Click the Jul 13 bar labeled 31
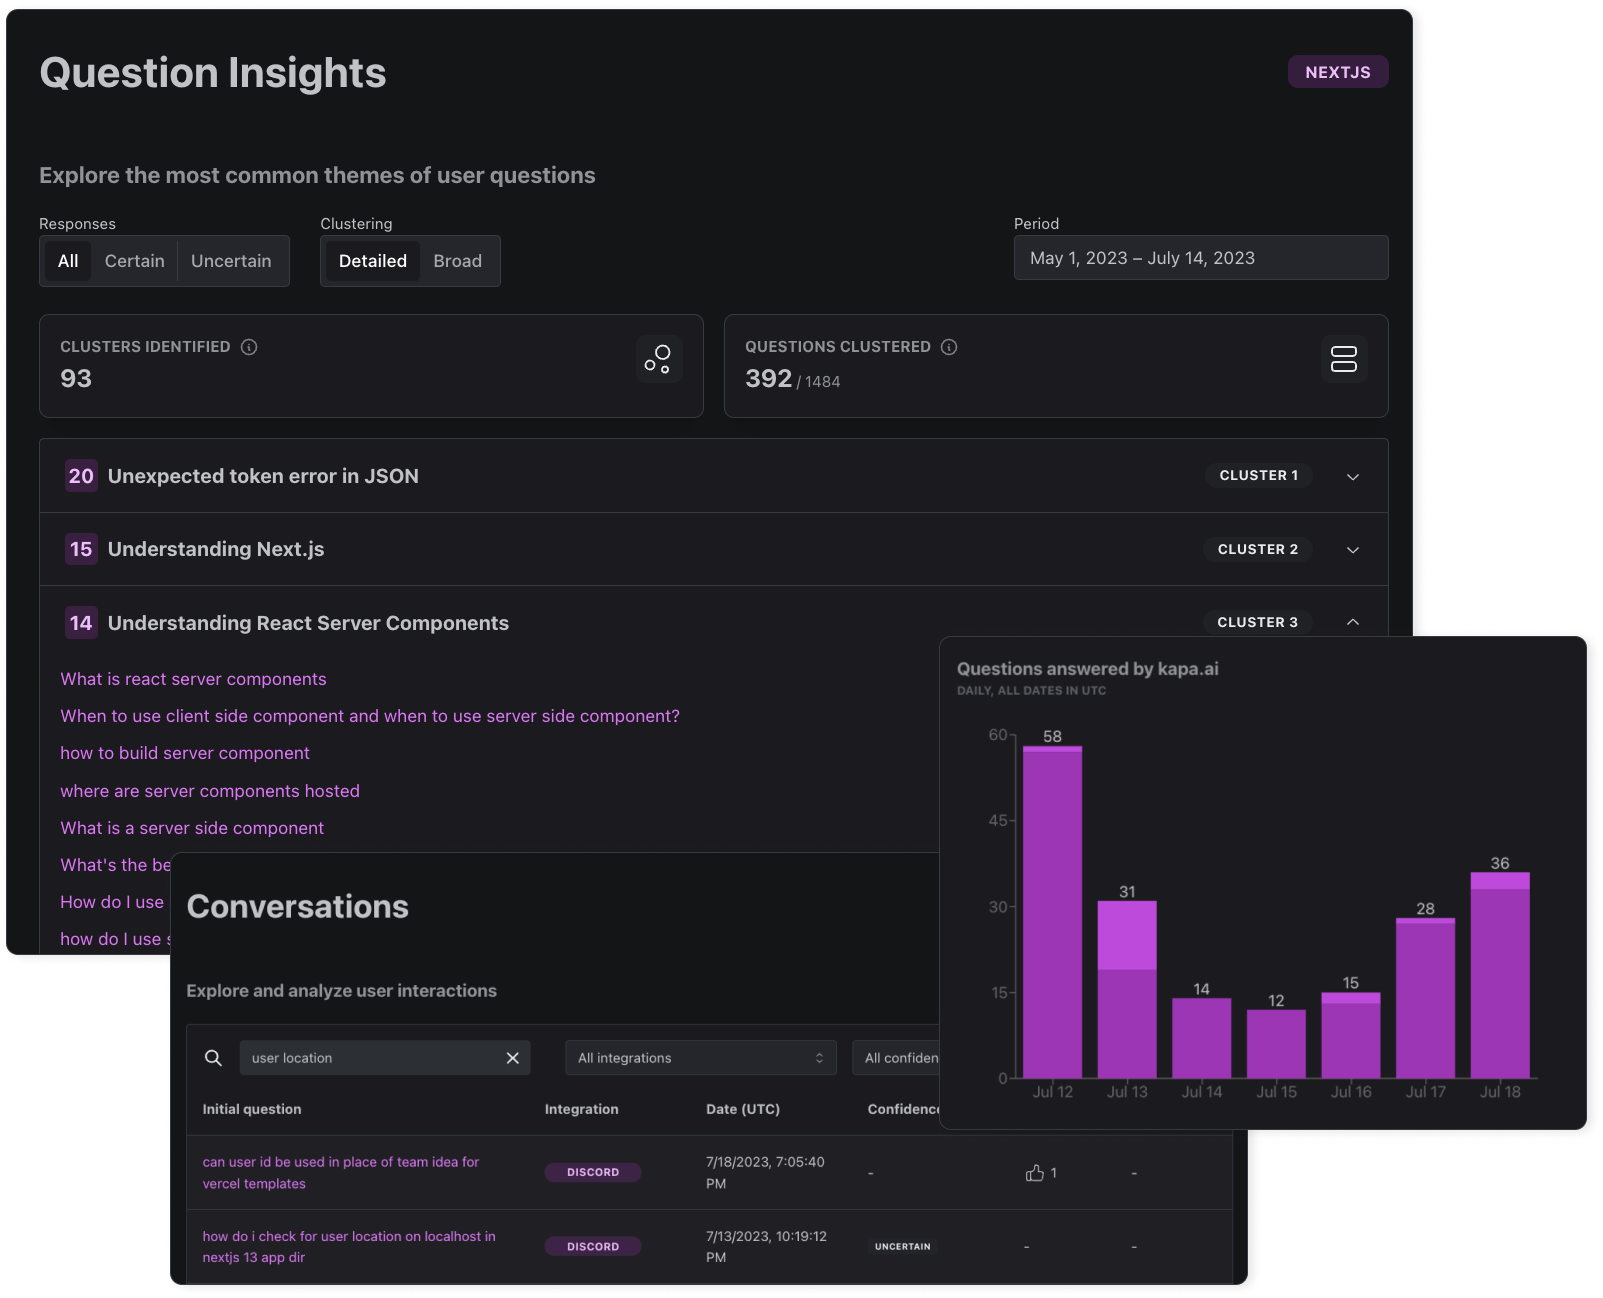Image resolution: width=1603 pixels, height=1298 pixels. pos(1127,989)
